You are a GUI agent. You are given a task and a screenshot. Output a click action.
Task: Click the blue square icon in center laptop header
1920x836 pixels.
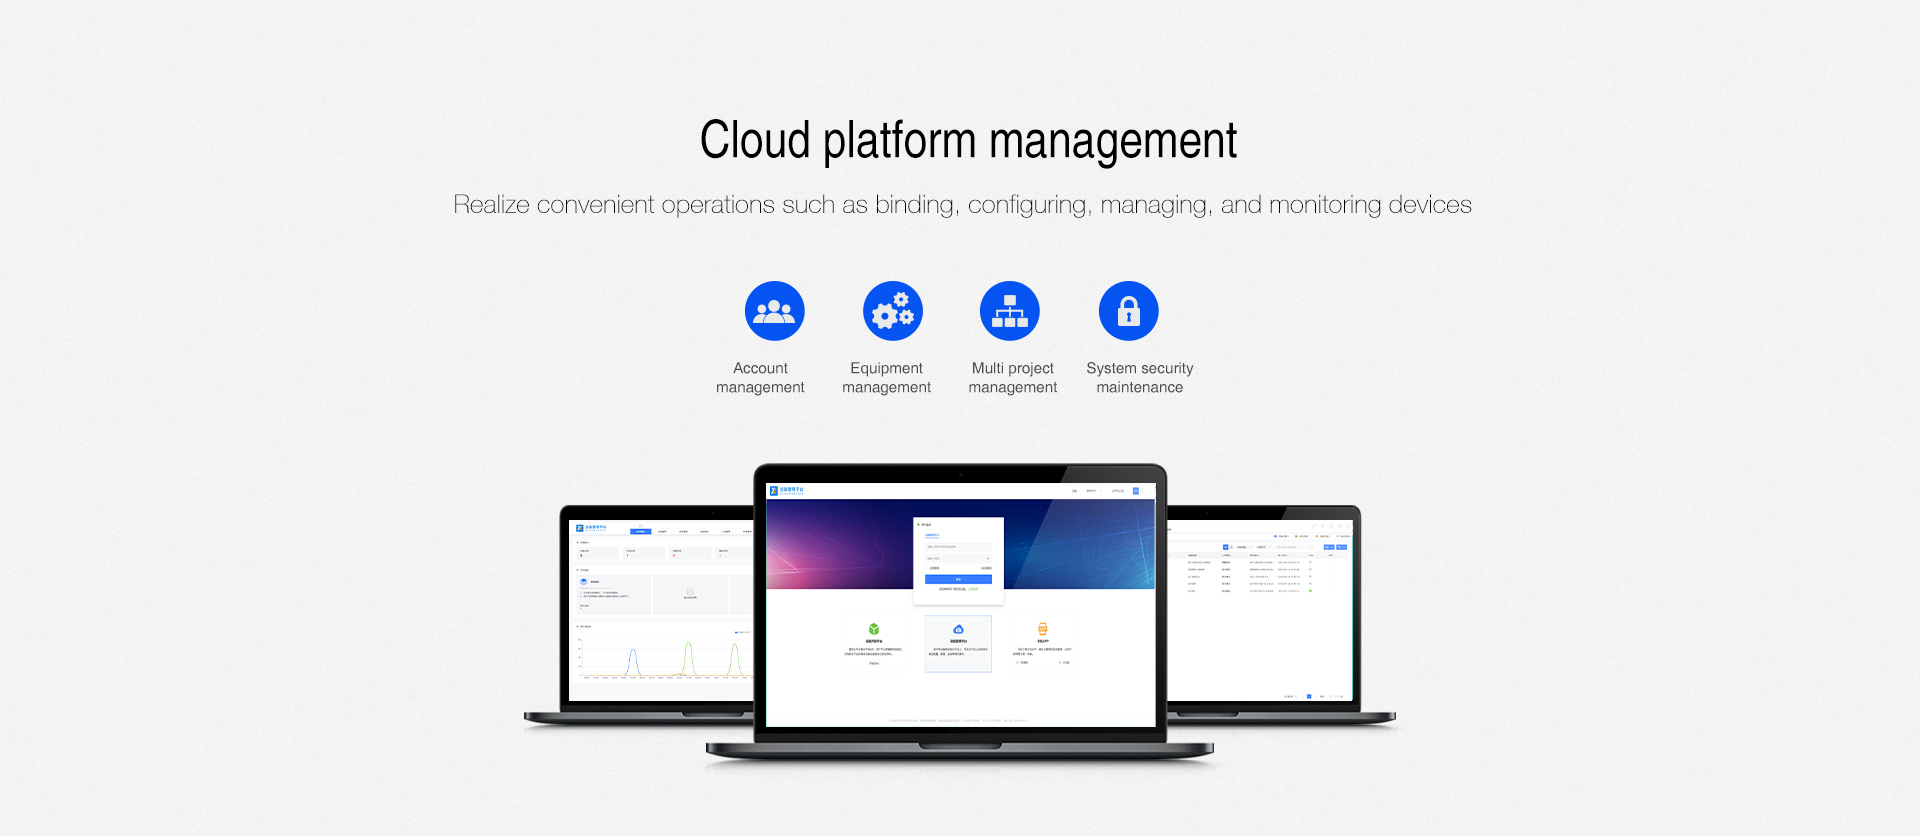1136,491
